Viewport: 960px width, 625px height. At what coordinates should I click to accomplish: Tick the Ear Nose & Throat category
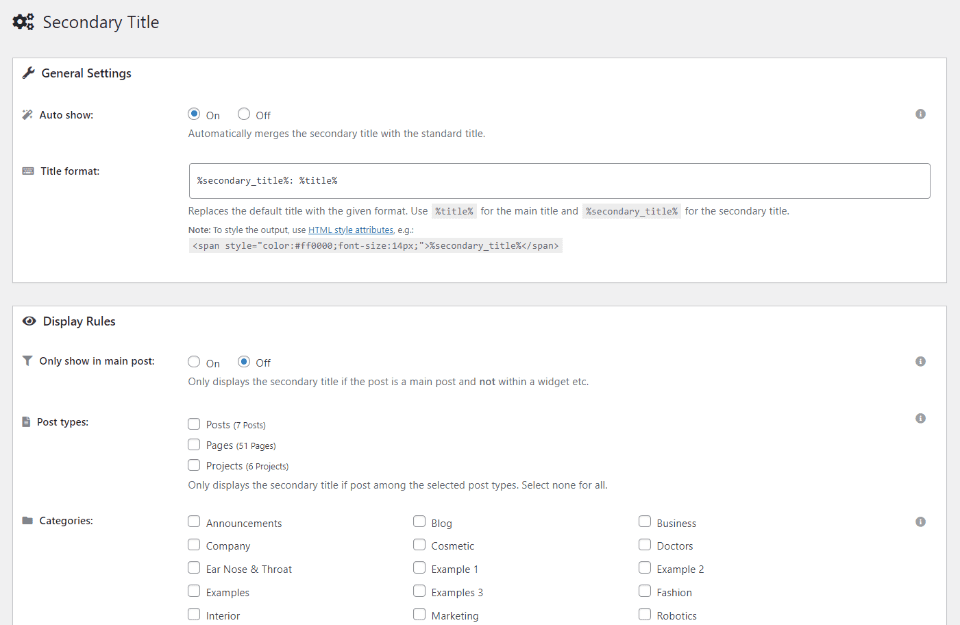click(x=194, y=568)
